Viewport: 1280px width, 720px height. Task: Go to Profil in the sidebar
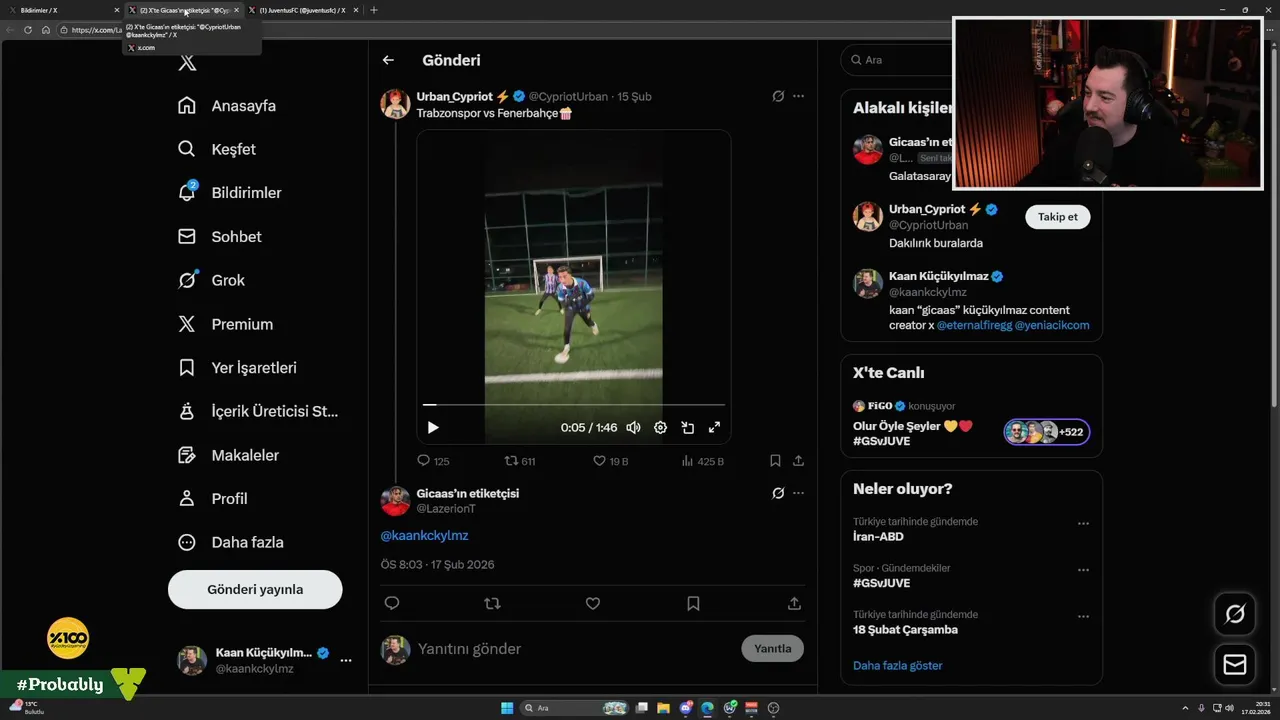(x=212, y=498)
